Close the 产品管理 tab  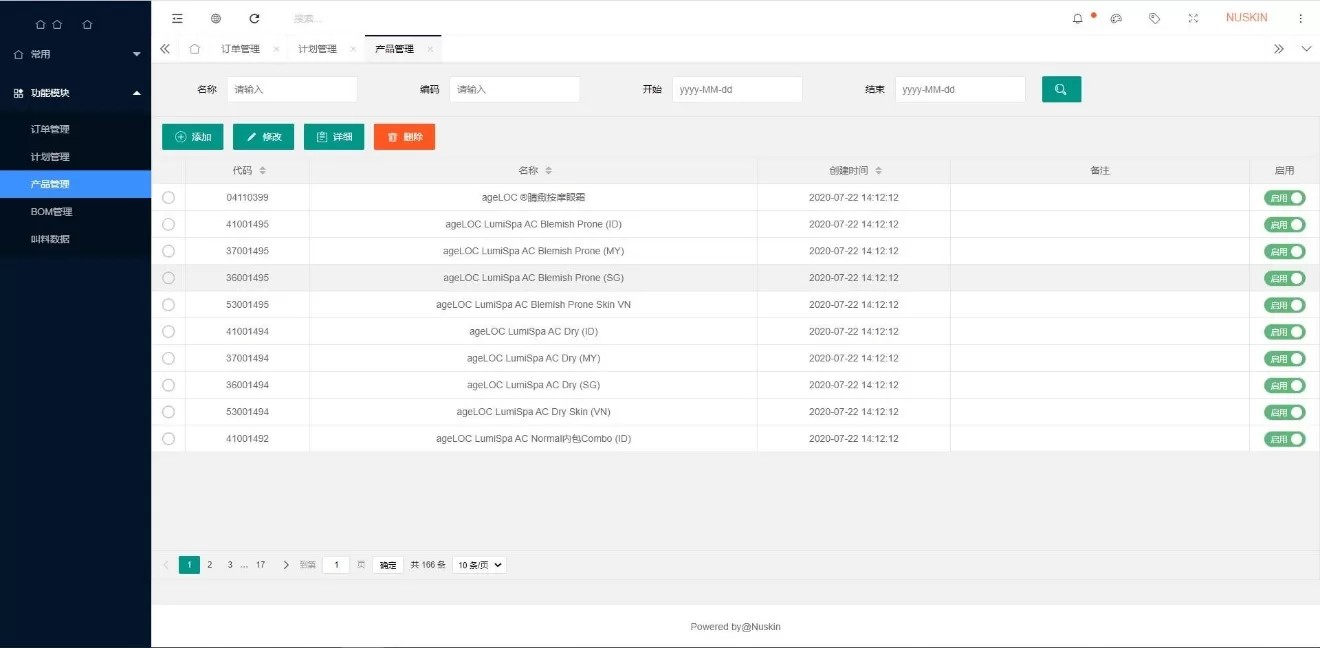coord(430,49)
